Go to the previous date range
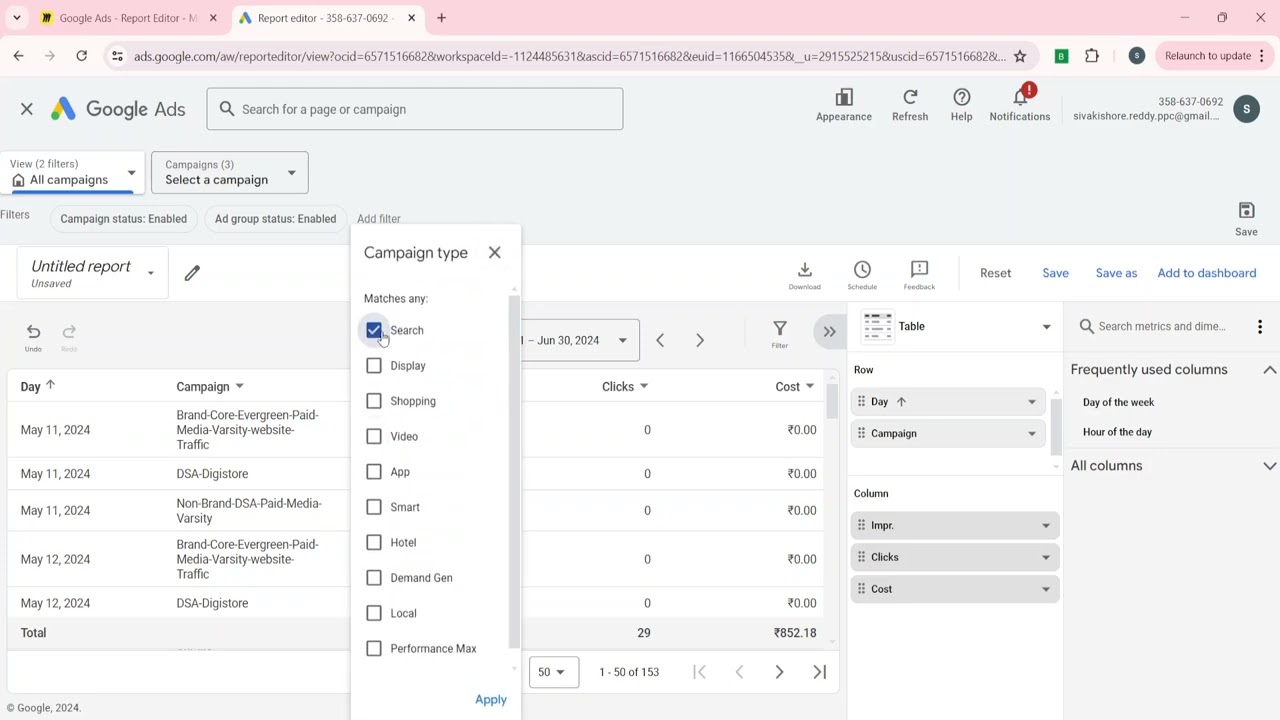 pyautogui.click(x=660, y=341)
